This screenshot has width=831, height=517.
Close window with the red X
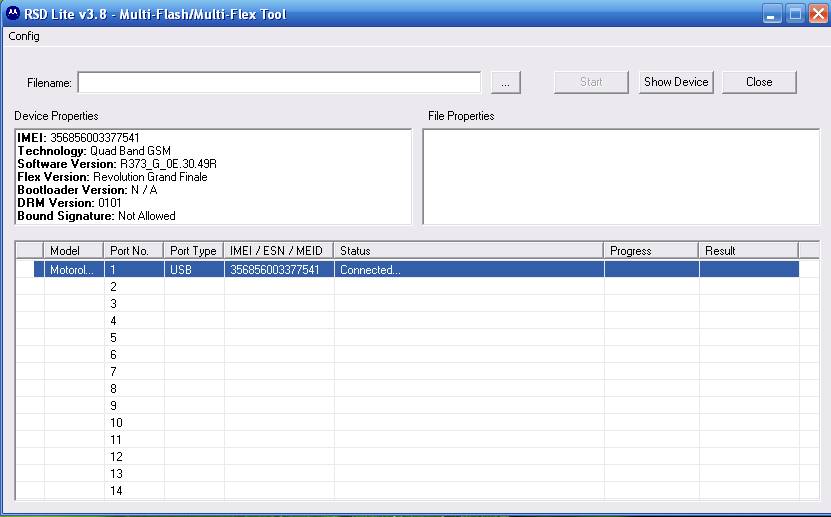coord(818,14)
